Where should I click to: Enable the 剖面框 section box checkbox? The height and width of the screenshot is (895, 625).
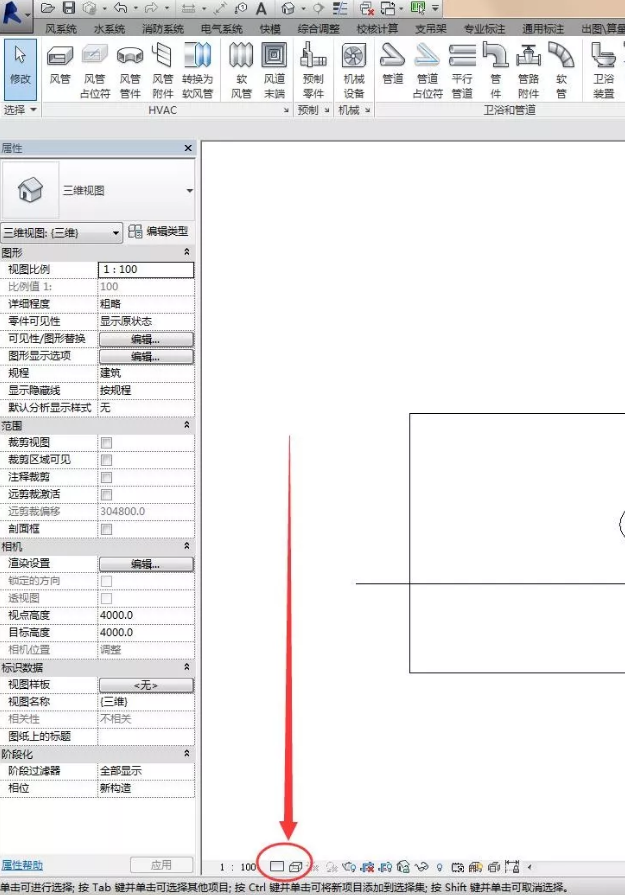click(106, 529)
